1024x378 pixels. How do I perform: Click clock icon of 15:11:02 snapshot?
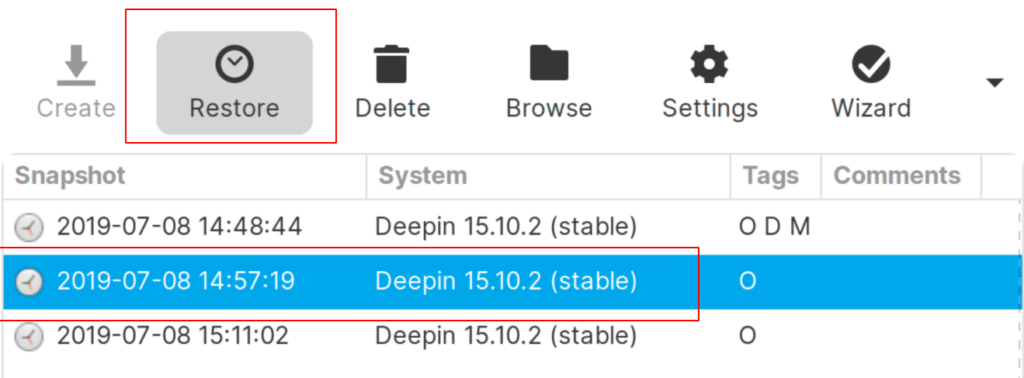[x=29, y=337]
